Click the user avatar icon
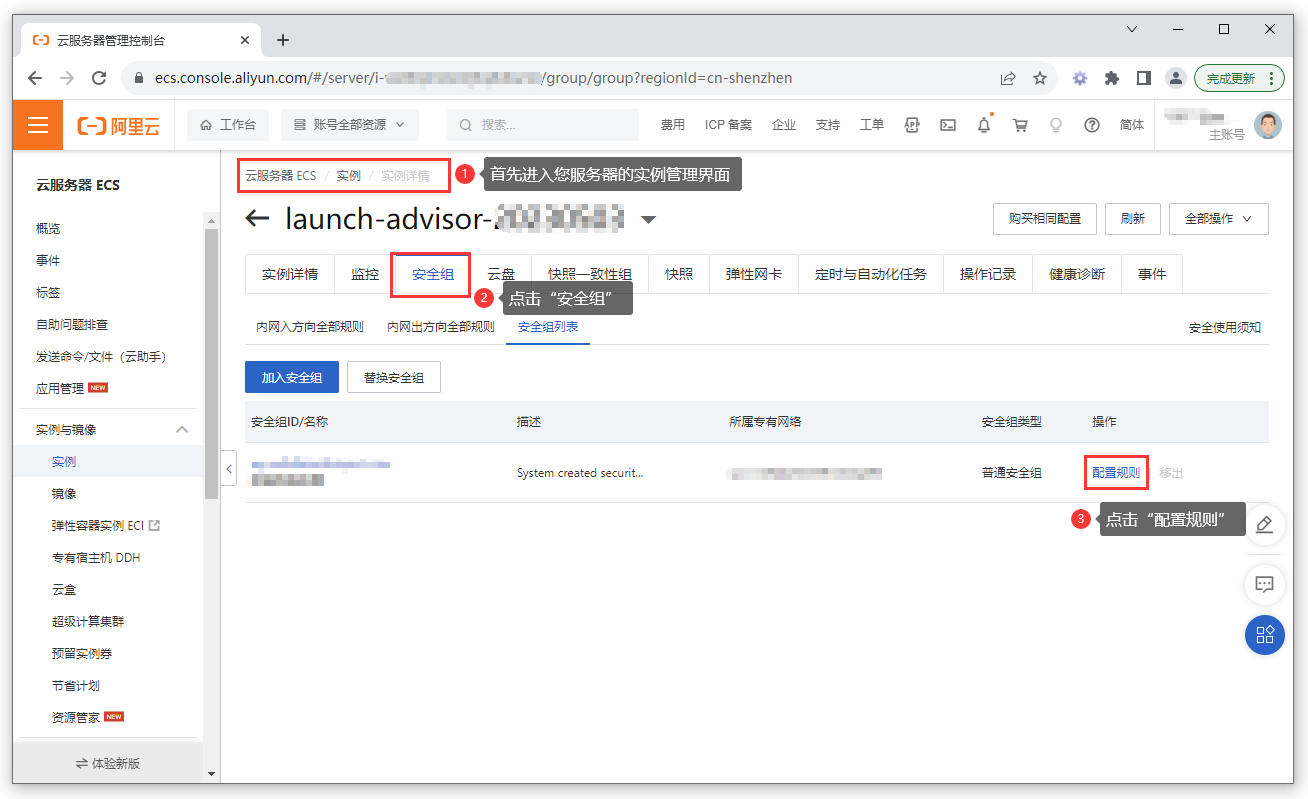 tap(1267, 125)
